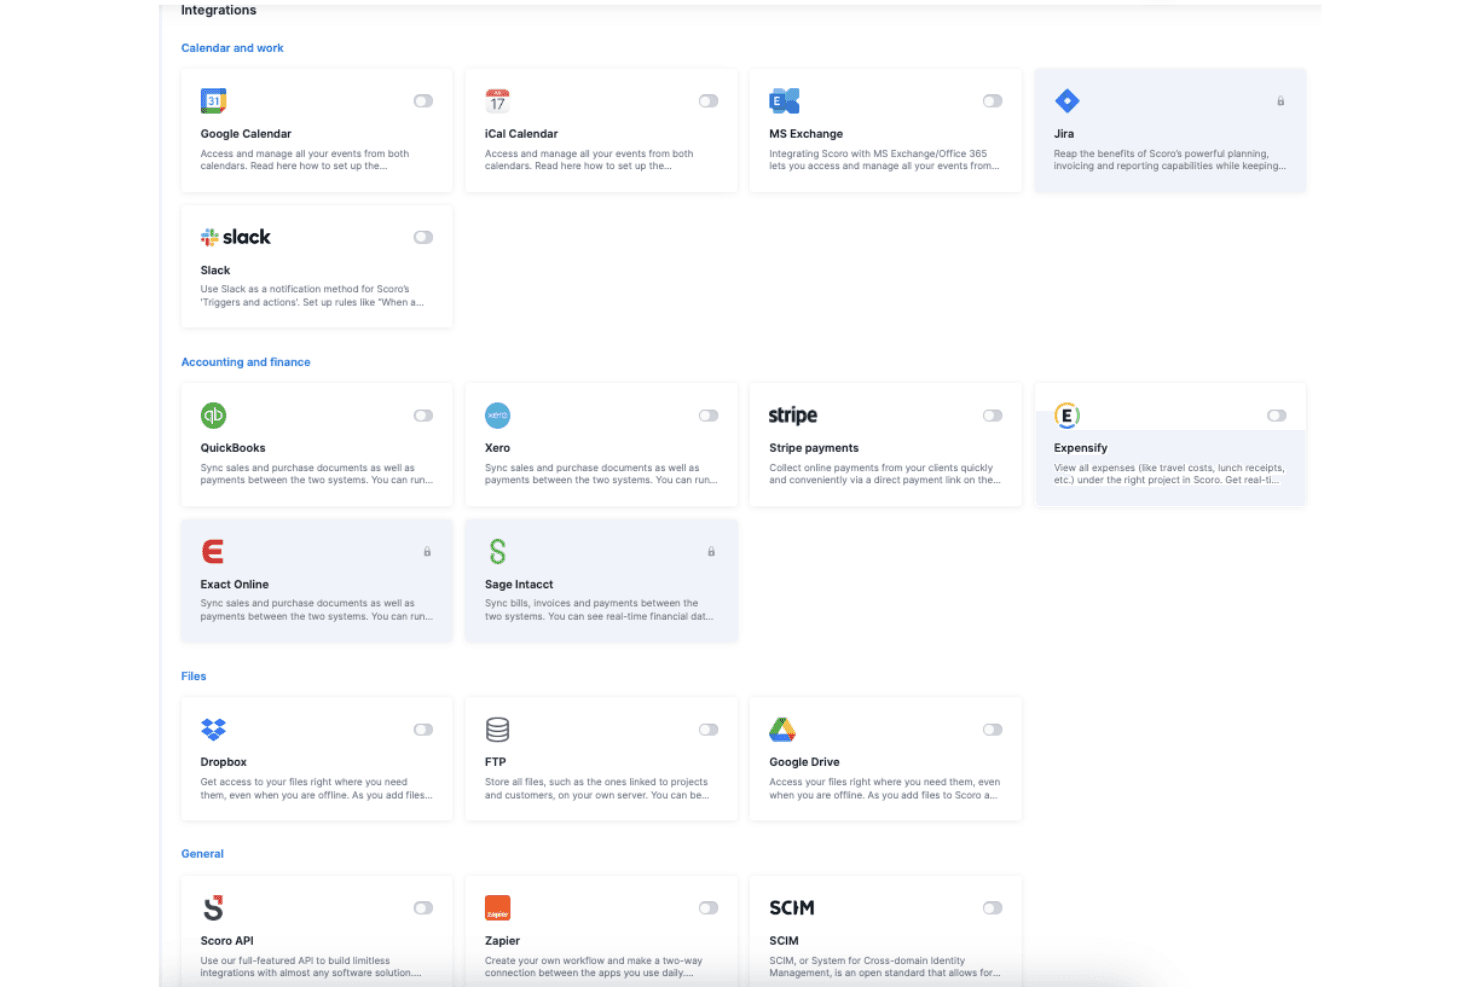Enable the Google Calendar integration toggle

[x=423, y=101]
